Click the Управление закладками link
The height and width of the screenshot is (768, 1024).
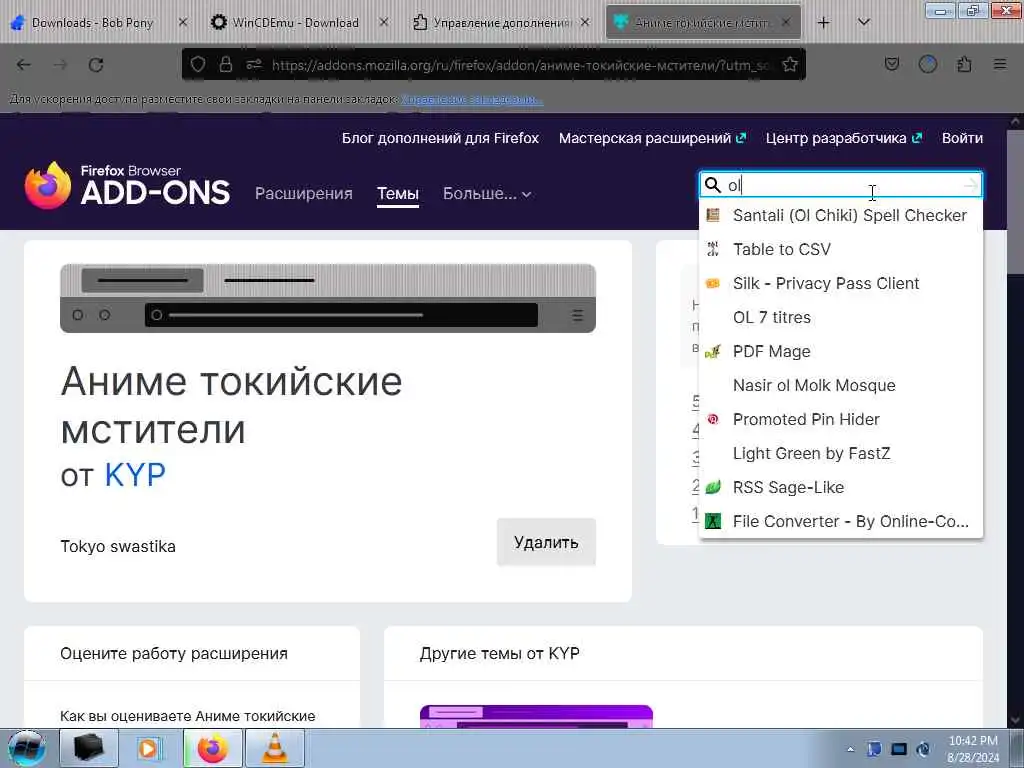coord(472,99)
